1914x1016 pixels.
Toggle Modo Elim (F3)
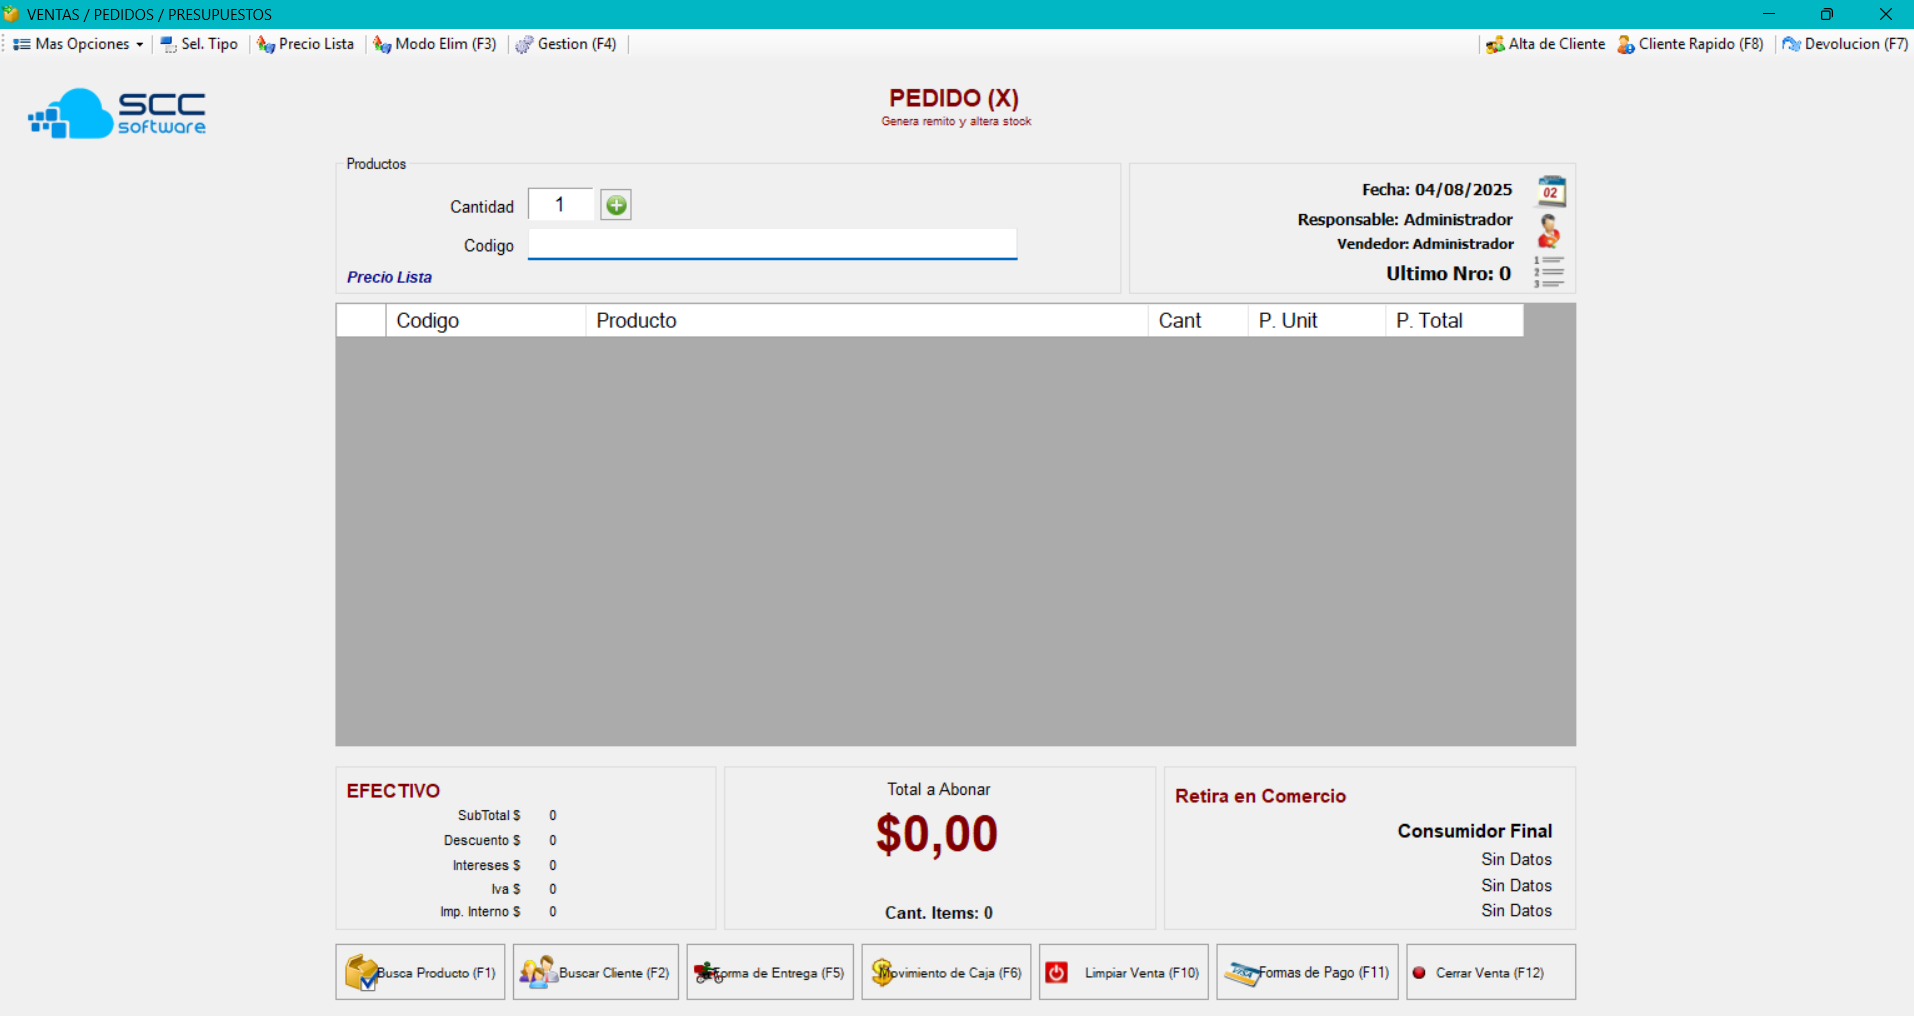point(435,44)
